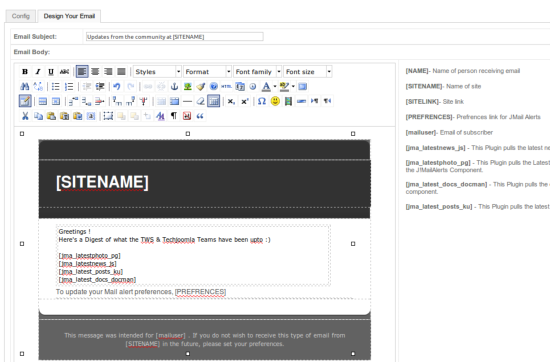Click the Edit CSS style icon
Viewport: 550px width, 362px height.
[160, 116]
